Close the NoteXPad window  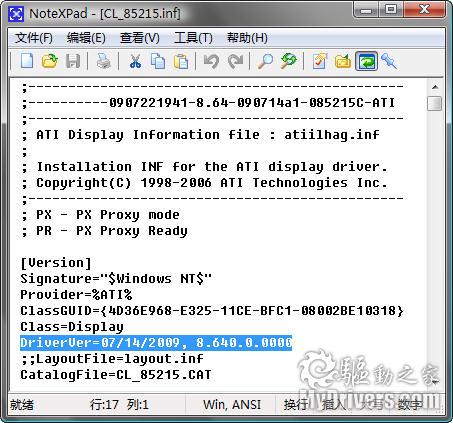tap(424, 10)
